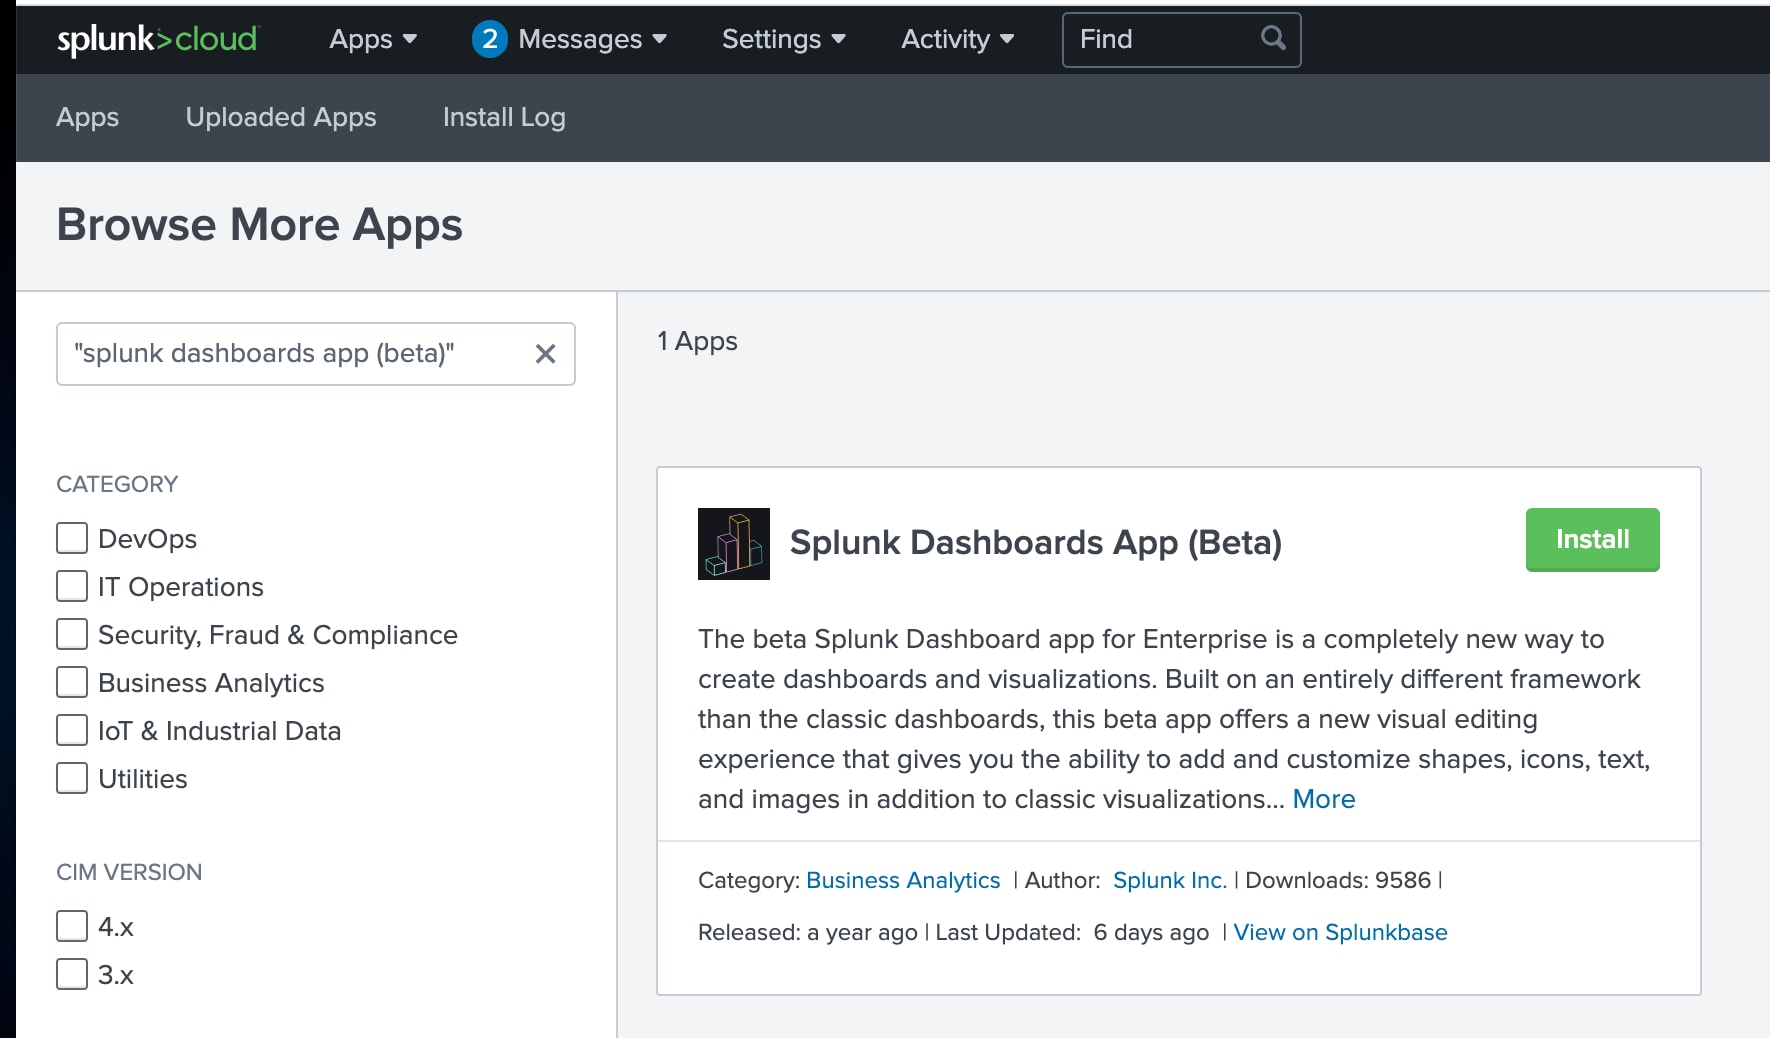
Task: Check the CIM version 3.x checkbox
Action: point(72,974)
